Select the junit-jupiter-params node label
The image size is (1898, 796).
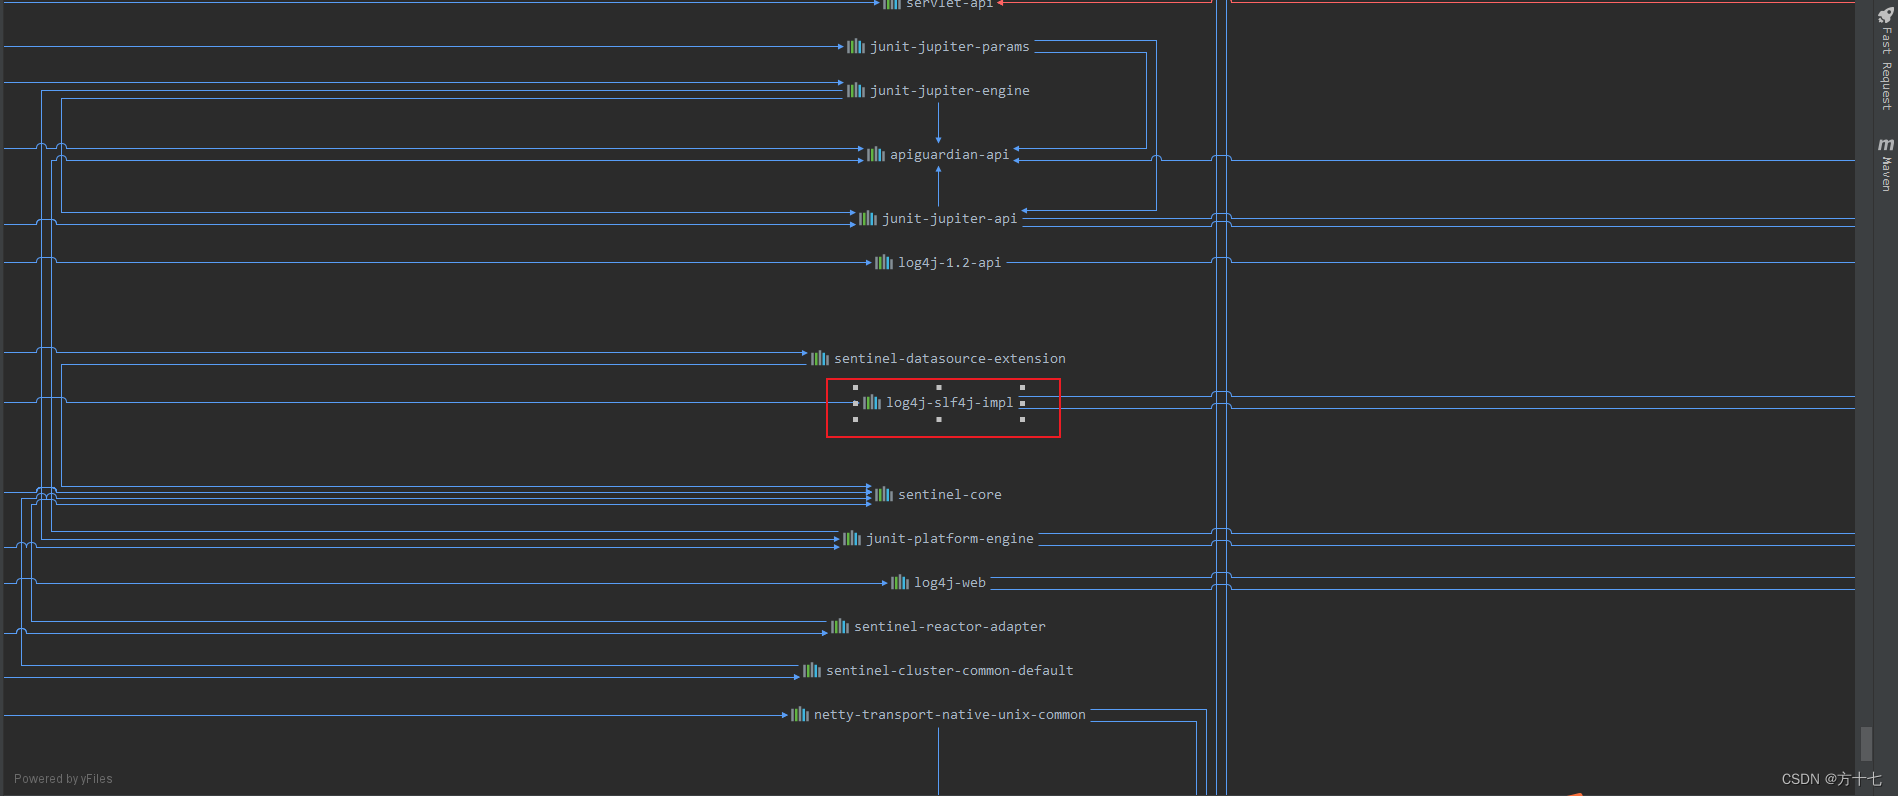click(950, 46)
